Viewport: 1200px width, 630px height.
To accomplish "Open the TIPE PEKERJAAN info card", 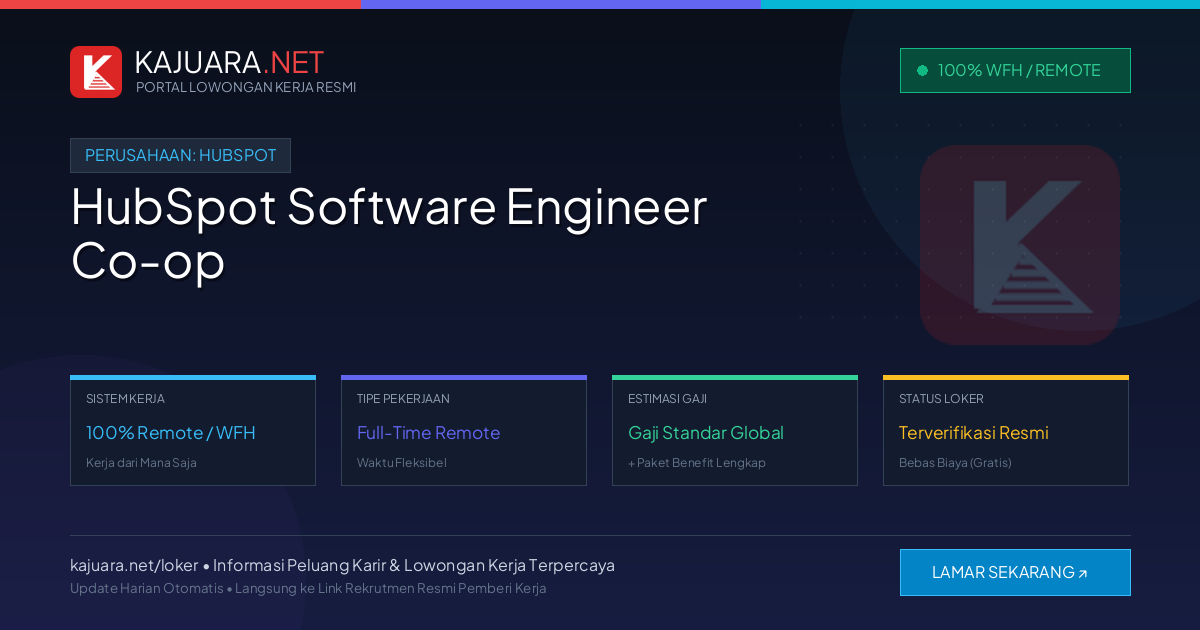I will click(464, 431).
